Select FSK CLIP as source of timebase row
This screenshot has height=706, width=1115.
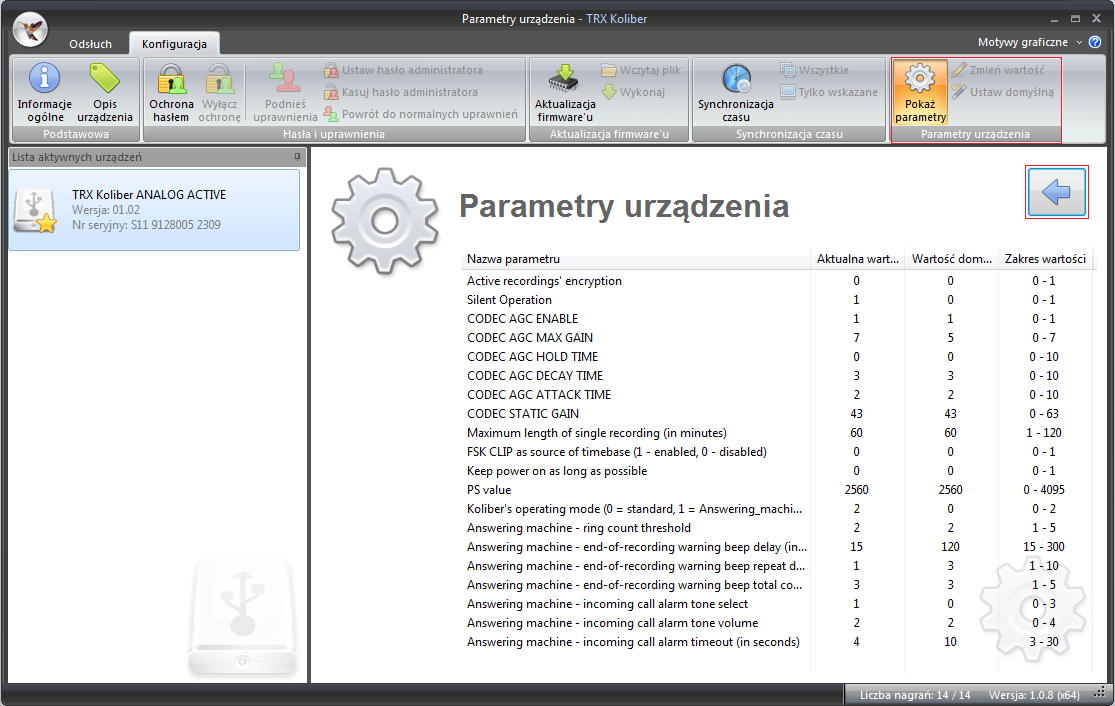point(777,451)
